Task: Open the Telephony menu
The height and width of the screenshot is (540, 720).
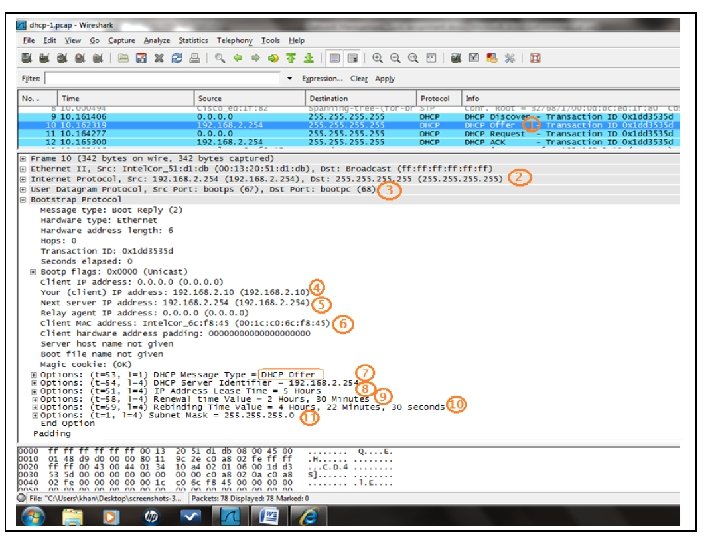Action: (x=235, y=40)
